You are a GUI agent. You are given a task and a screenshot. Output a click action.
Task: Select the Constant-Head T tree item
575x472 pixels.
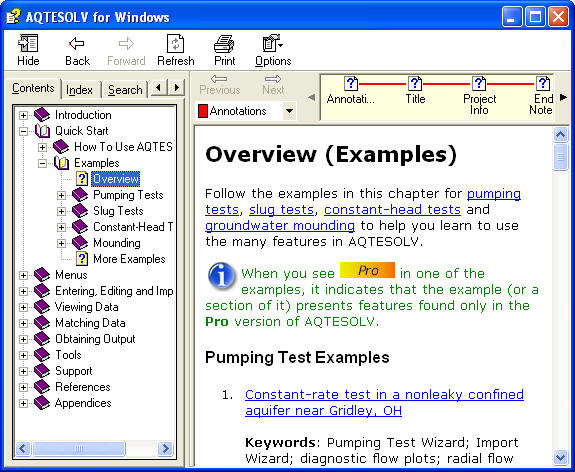point(133,227)
